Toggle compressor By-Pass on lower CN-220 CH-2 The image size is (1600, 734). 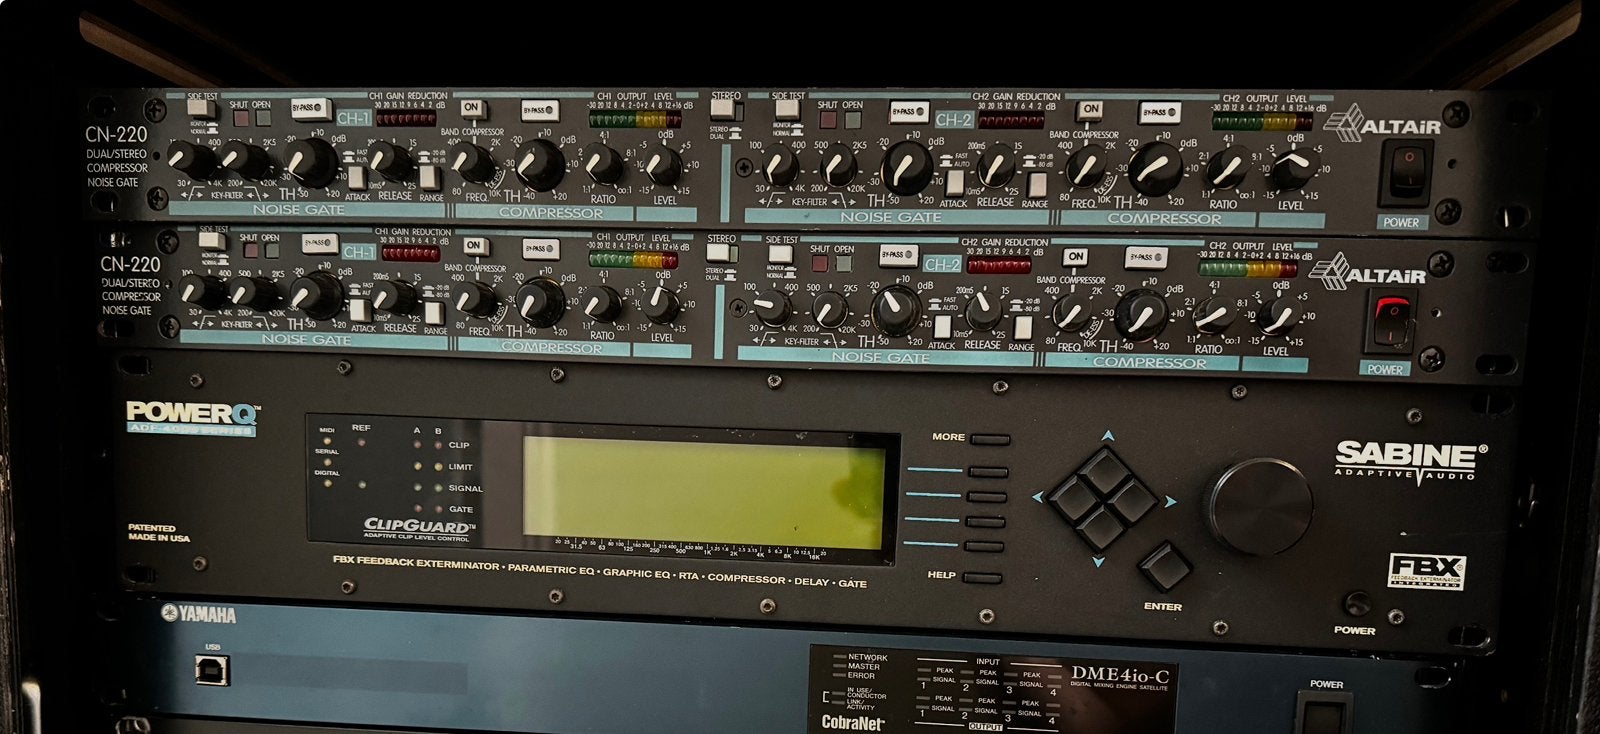(x=1145, y=258)
